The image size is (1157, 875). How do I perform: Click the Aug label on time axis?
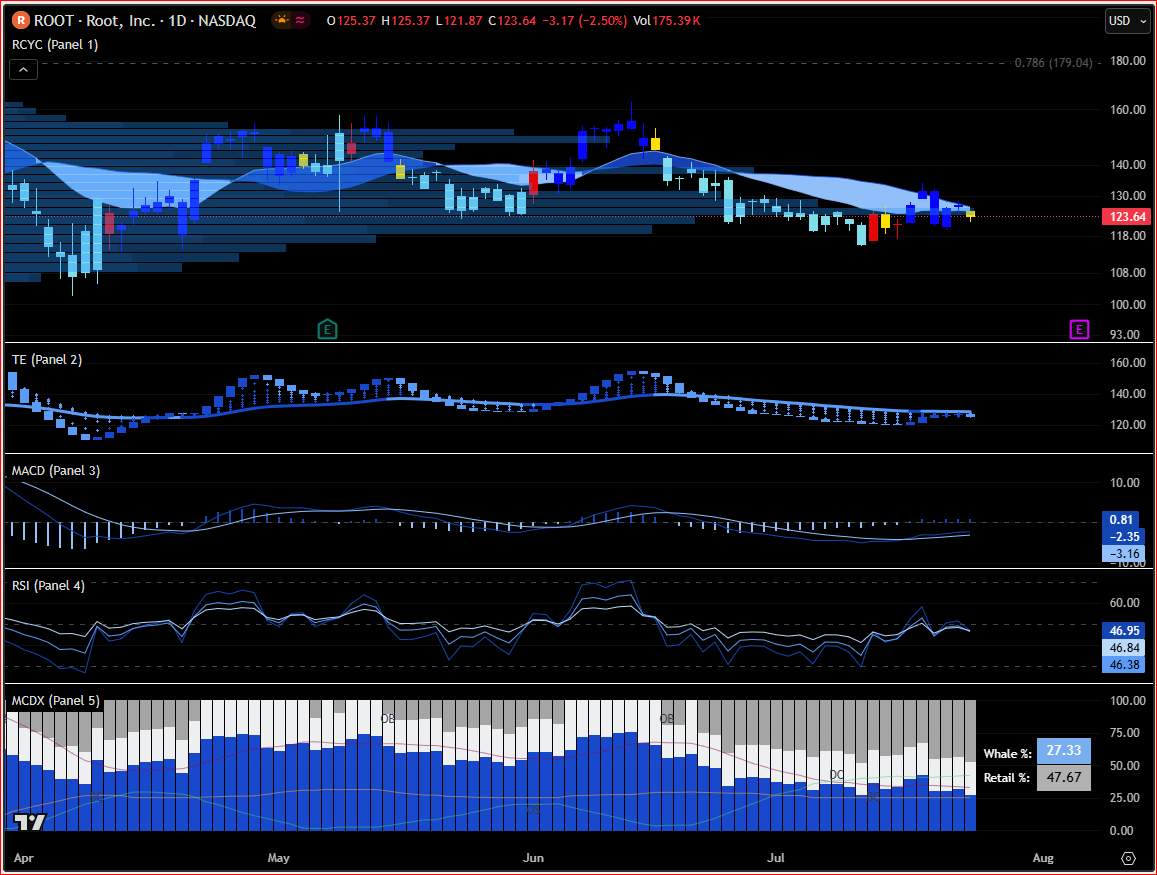tap(1043, 858)
